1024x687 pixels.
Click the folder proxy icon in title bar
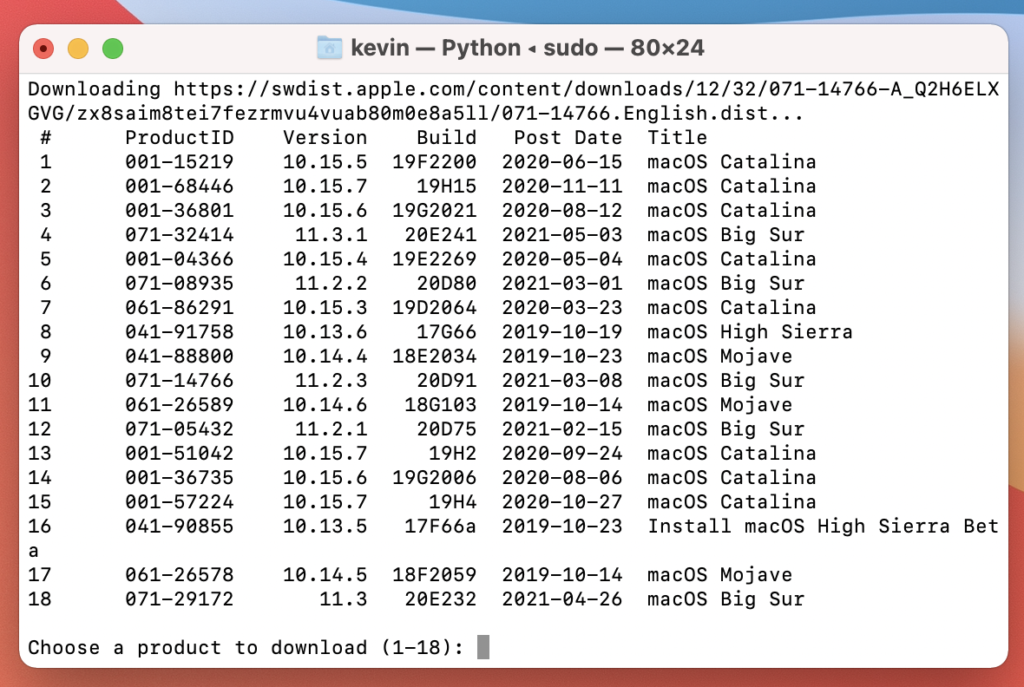point(328,48)
